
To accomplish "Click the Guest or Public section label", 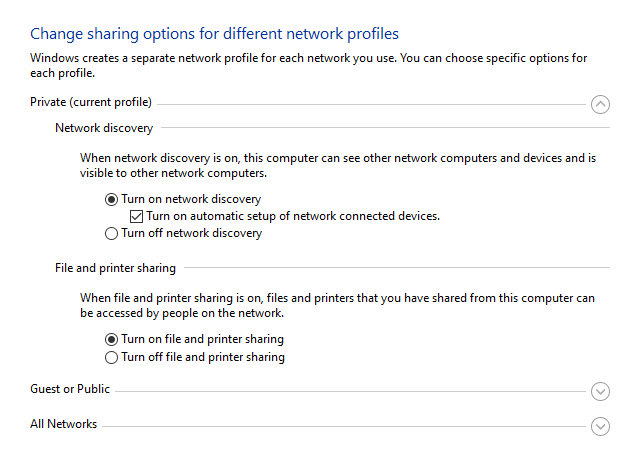I will point(70,389).
